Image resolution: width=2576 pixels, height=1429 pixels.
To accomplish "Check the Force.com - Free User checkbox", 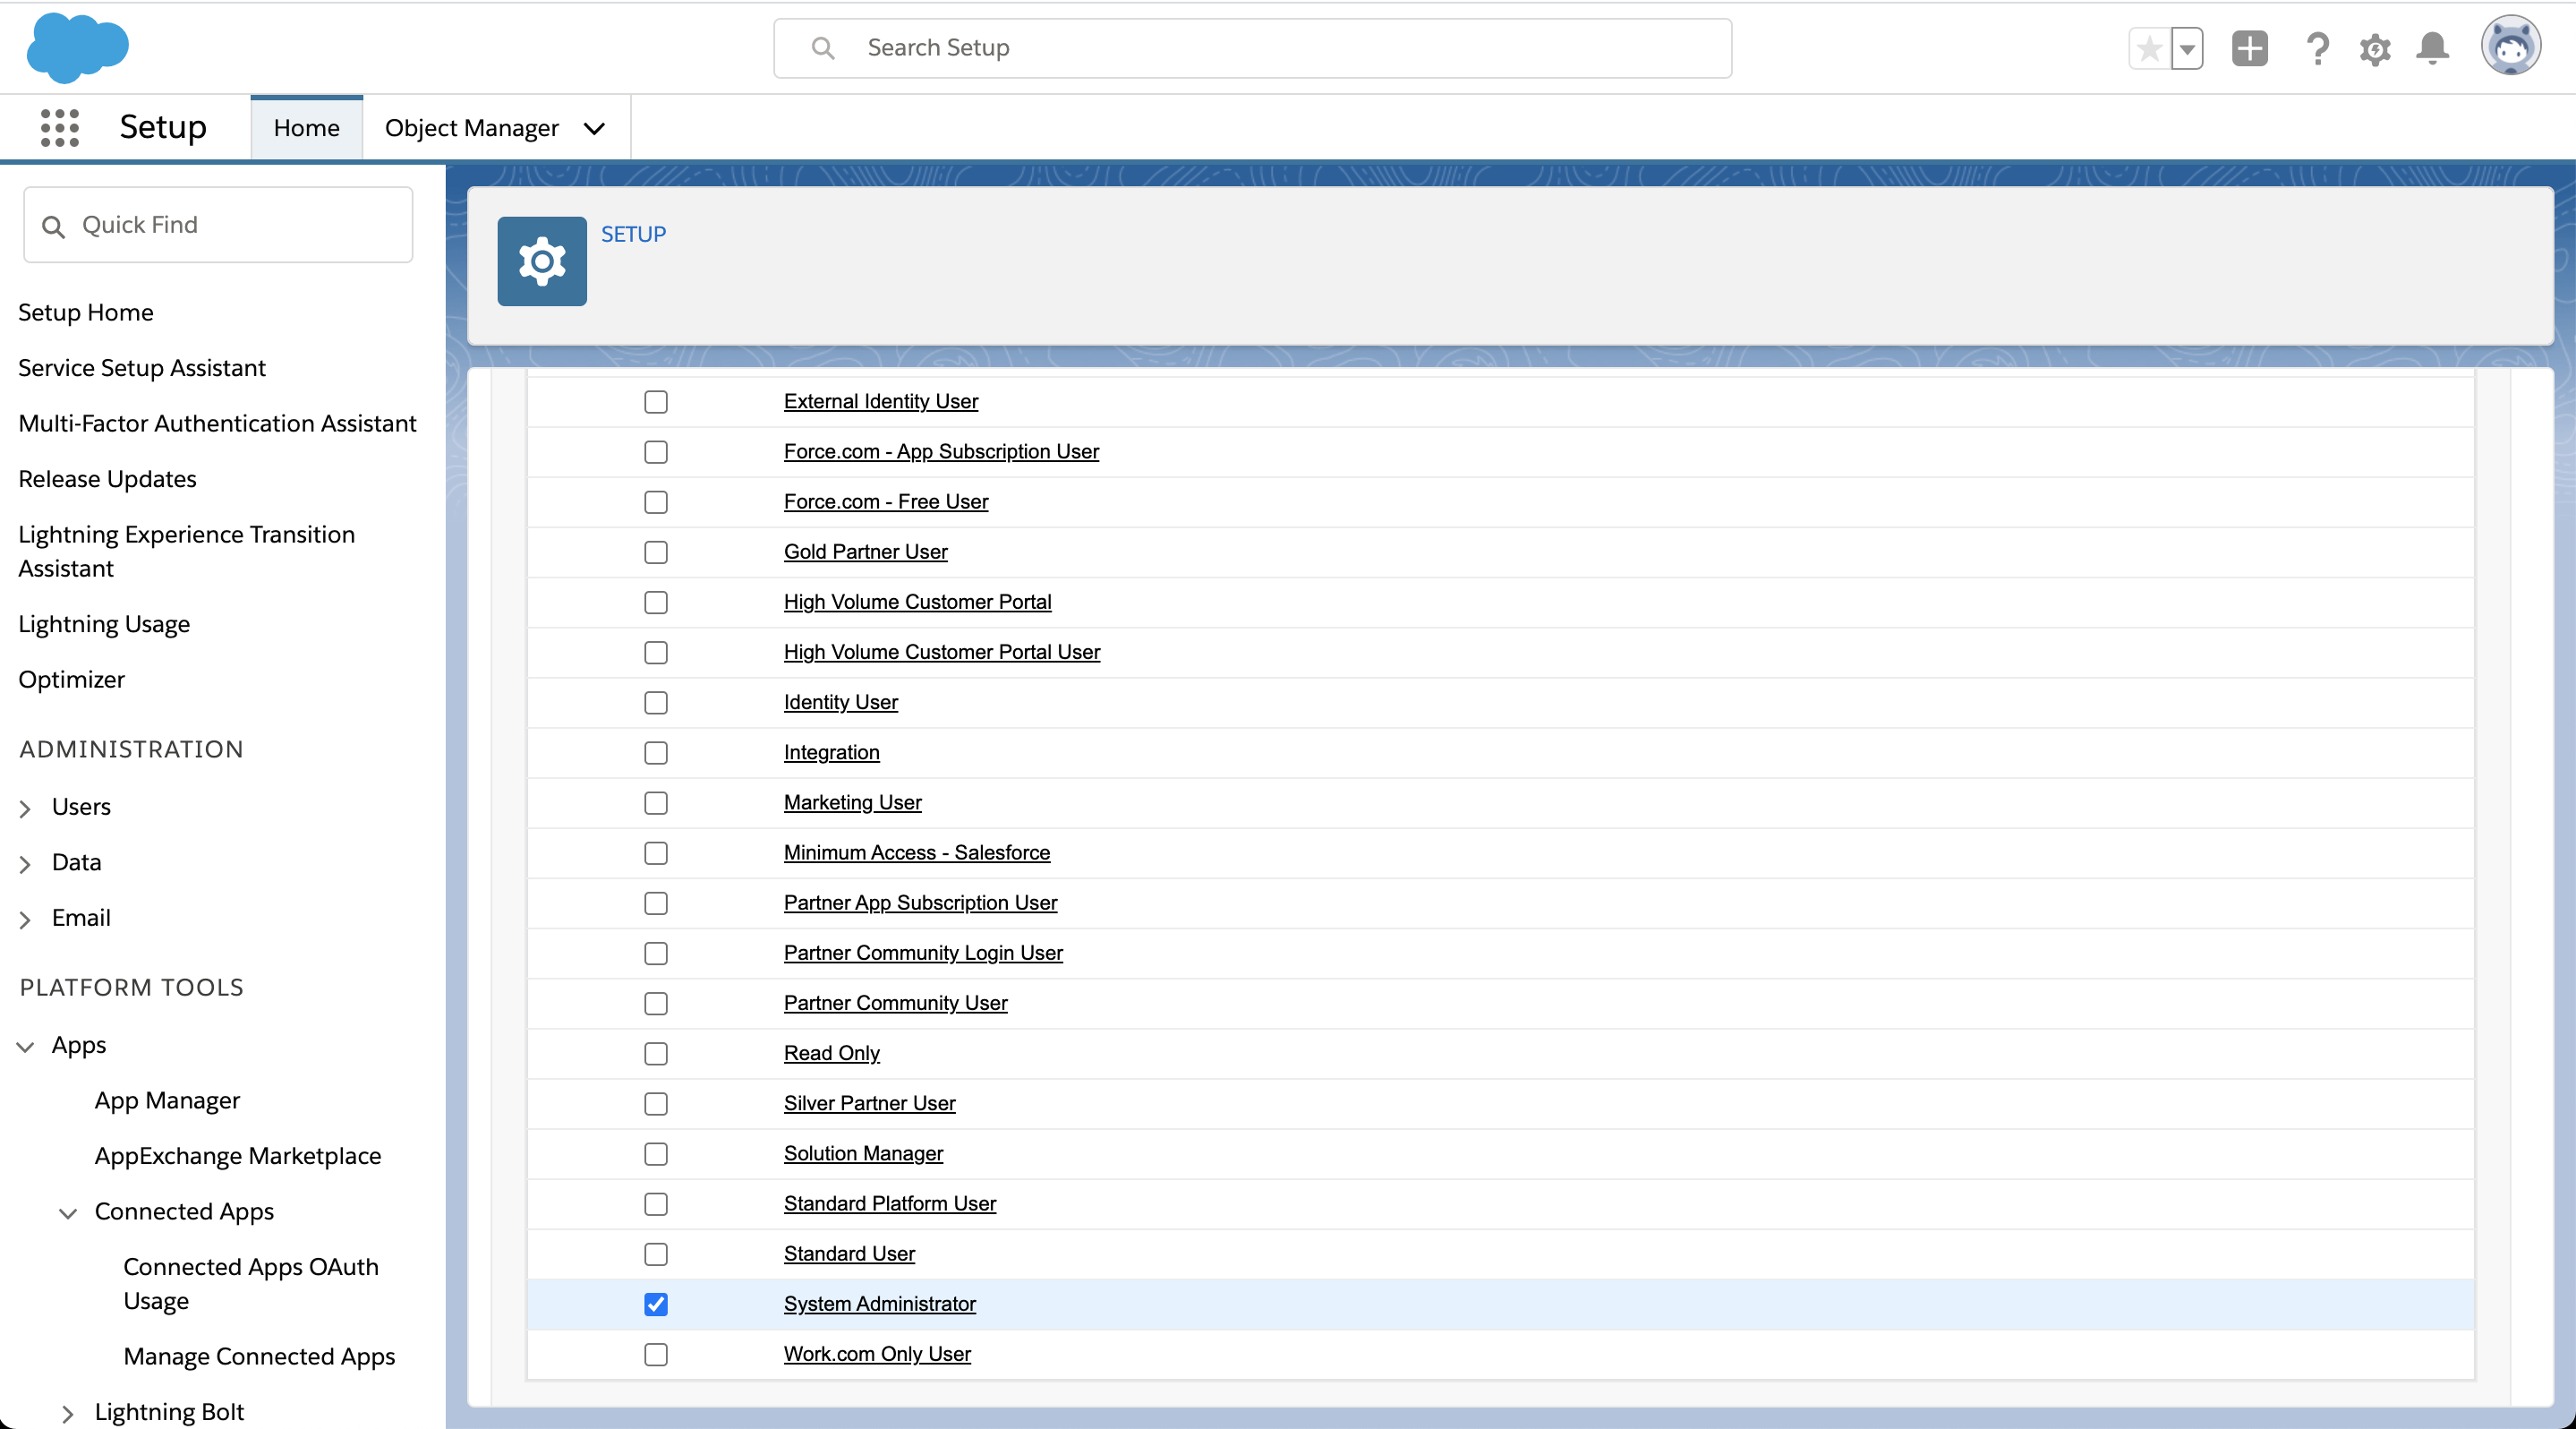I will [656, 502].
